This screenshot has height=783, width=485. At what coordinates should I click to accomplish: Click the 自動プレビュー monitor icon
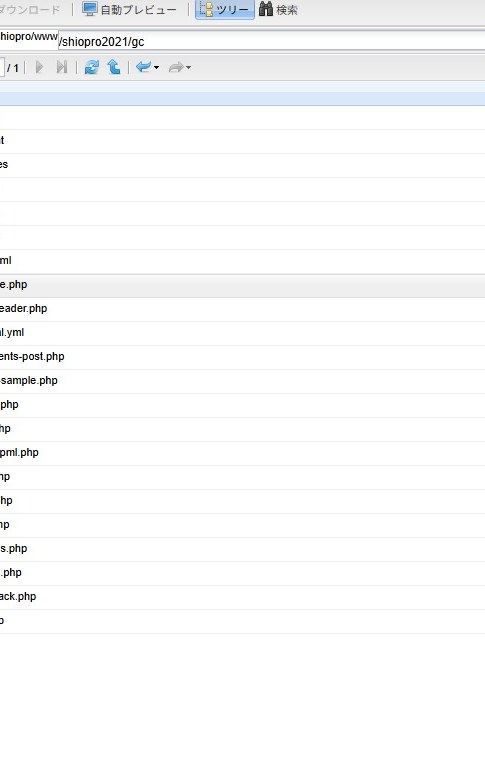click(x=89, y=9)
